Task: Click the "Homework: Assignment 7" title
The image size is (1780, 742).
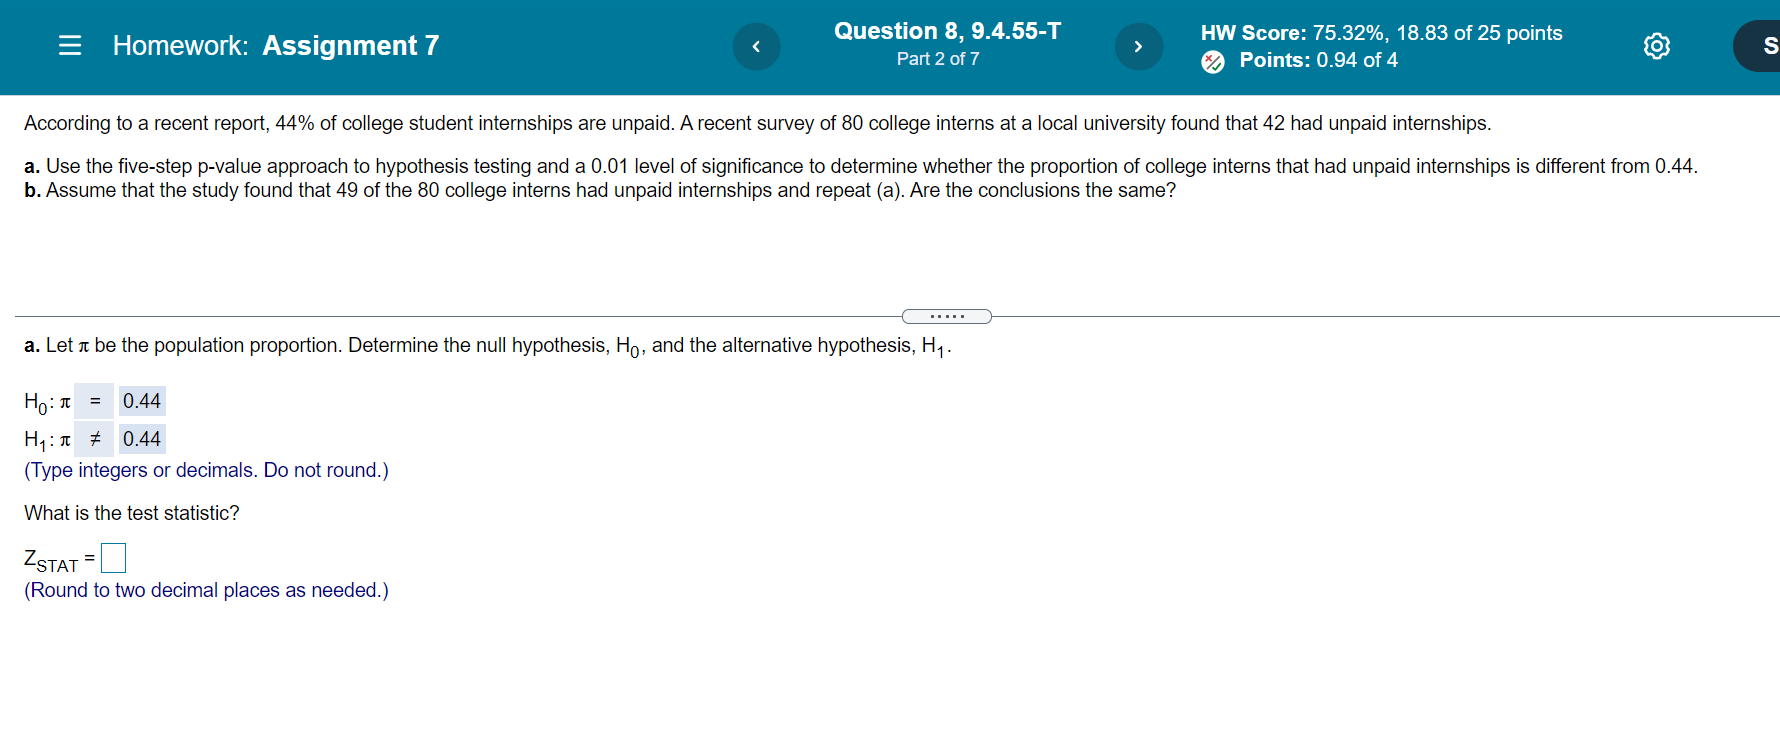Action: pyautogui.click(x=274, y=45)
